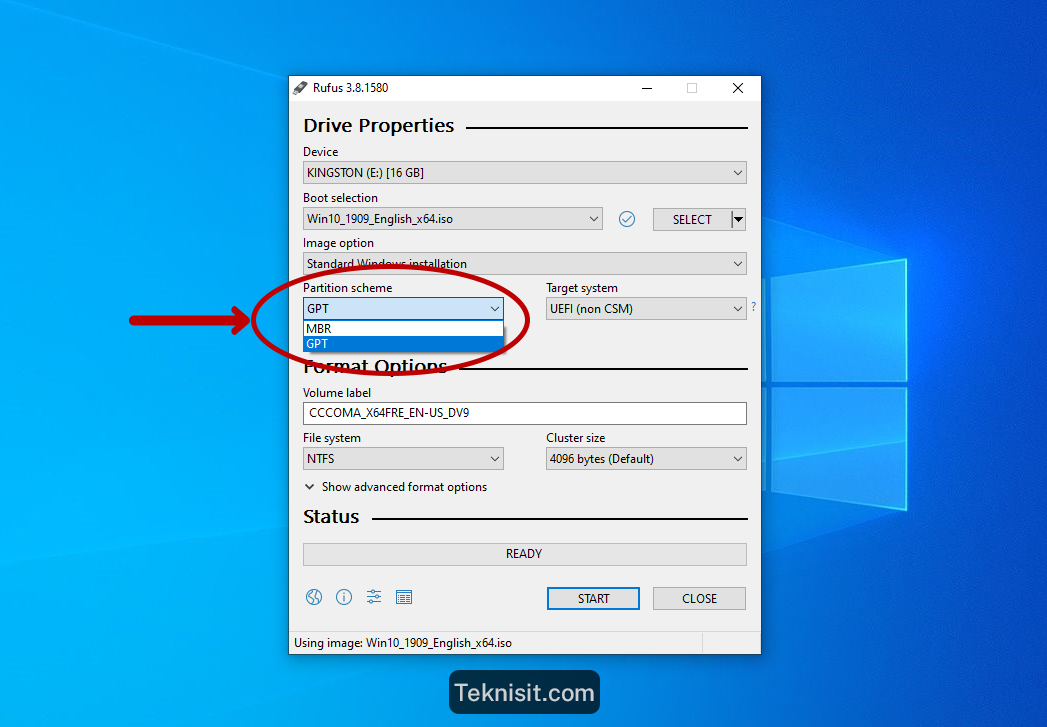Expand Show advanced format options
Image resolution: width=1047 pixels, height=727 pixels.
pyautogui.click(x=395, y=487)
